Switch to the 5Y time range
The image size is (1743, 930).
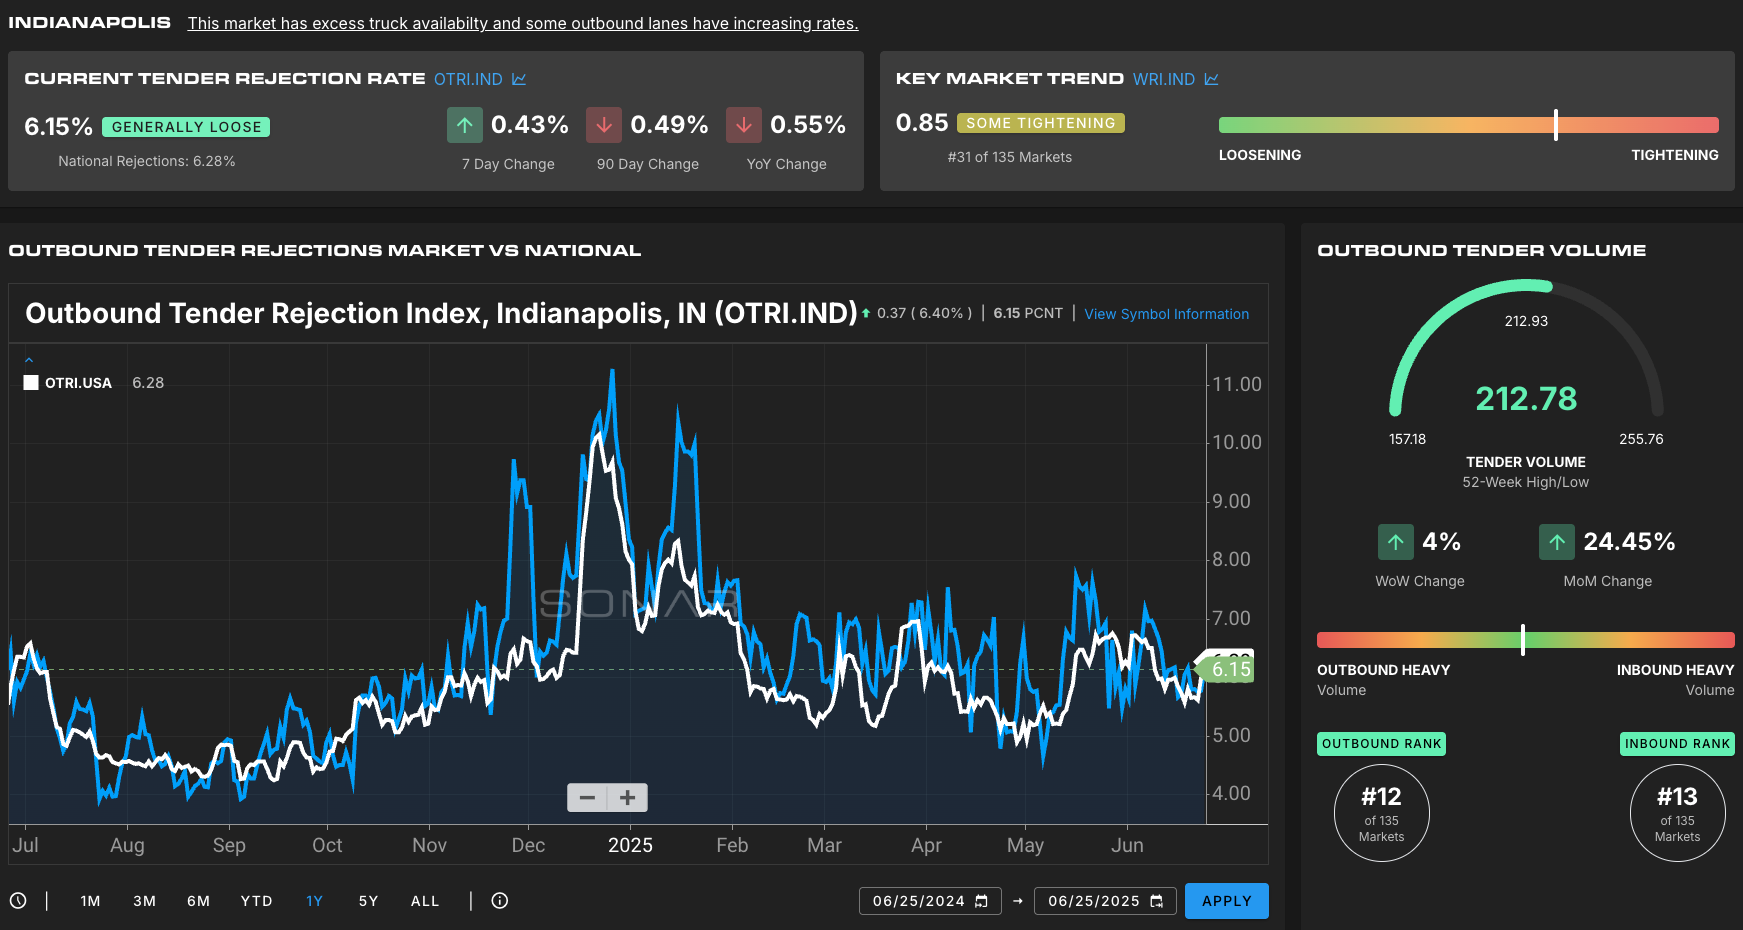[368, 901]
